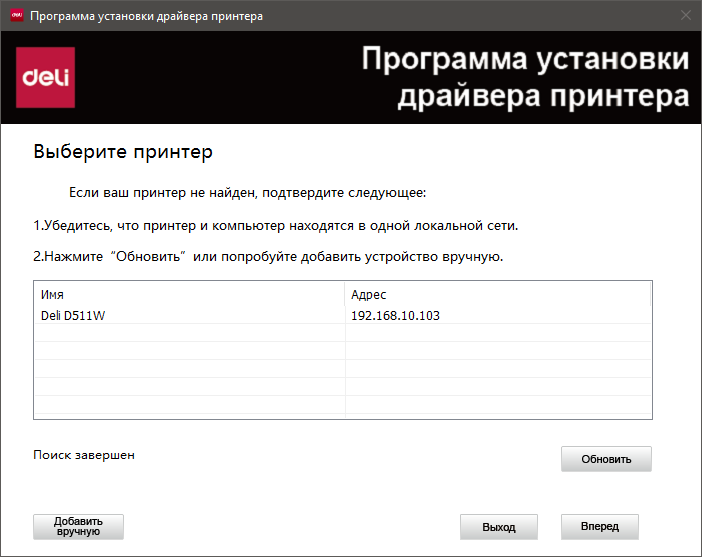Click the Поиск завершен status text
The image size is (702, 557).
(84, 455)
